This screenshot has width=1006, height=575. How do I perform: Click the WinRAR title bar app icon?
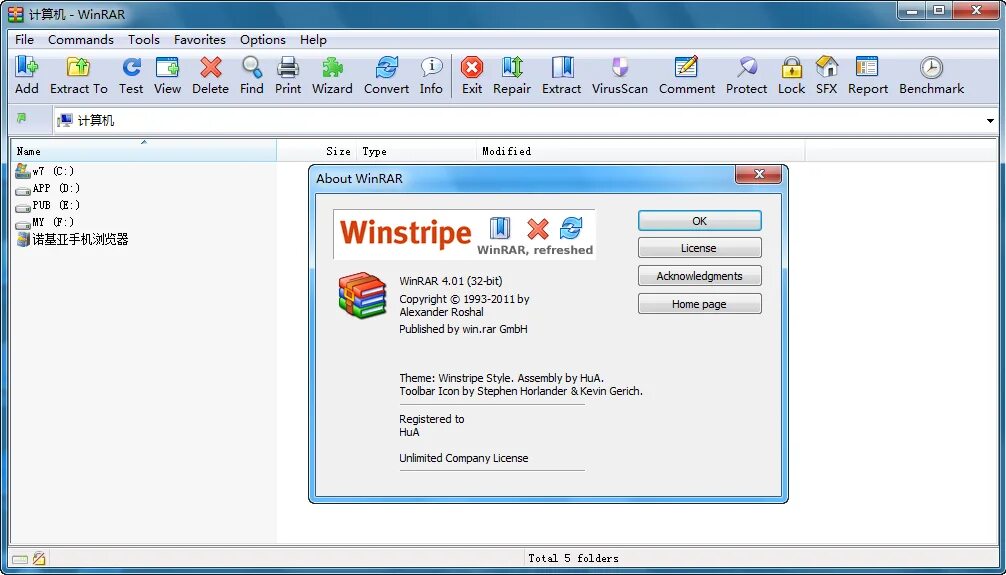point(15,13)
